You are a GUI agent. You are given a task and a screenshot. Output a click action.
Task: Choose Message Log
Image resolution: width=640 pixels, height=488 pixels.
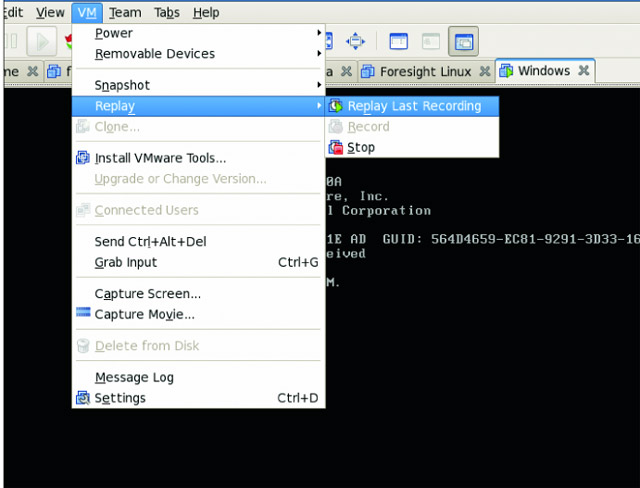(198, 377)
